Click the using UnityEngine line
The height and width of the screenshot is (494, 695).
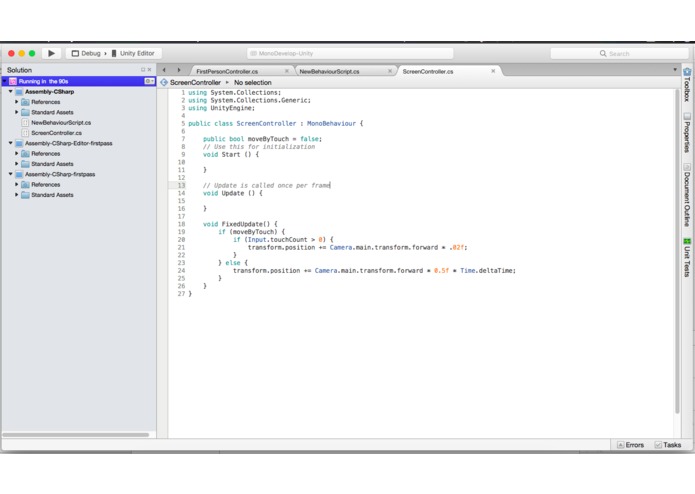click(222, 108)
